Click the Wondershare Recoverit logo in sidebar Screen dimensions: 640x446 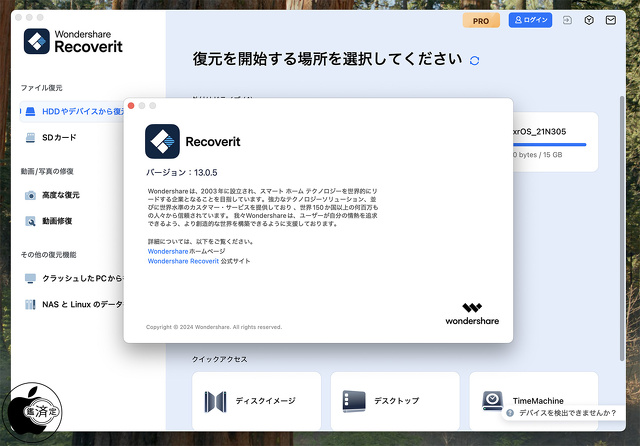(x=73, y=41)
